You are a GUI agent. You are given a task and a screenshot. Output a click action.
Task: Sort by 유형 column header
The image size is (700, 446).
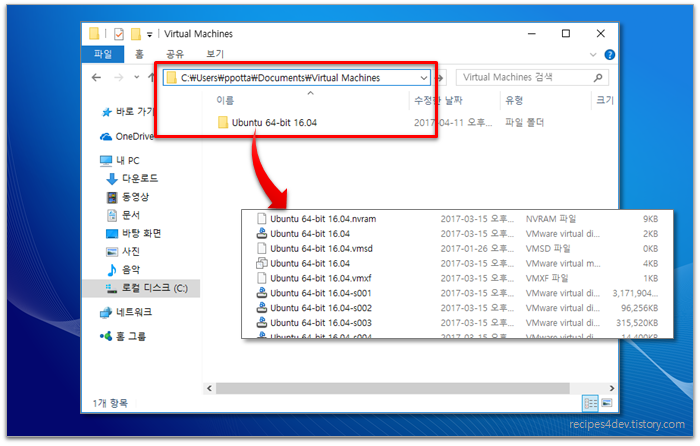click(514, 100)
